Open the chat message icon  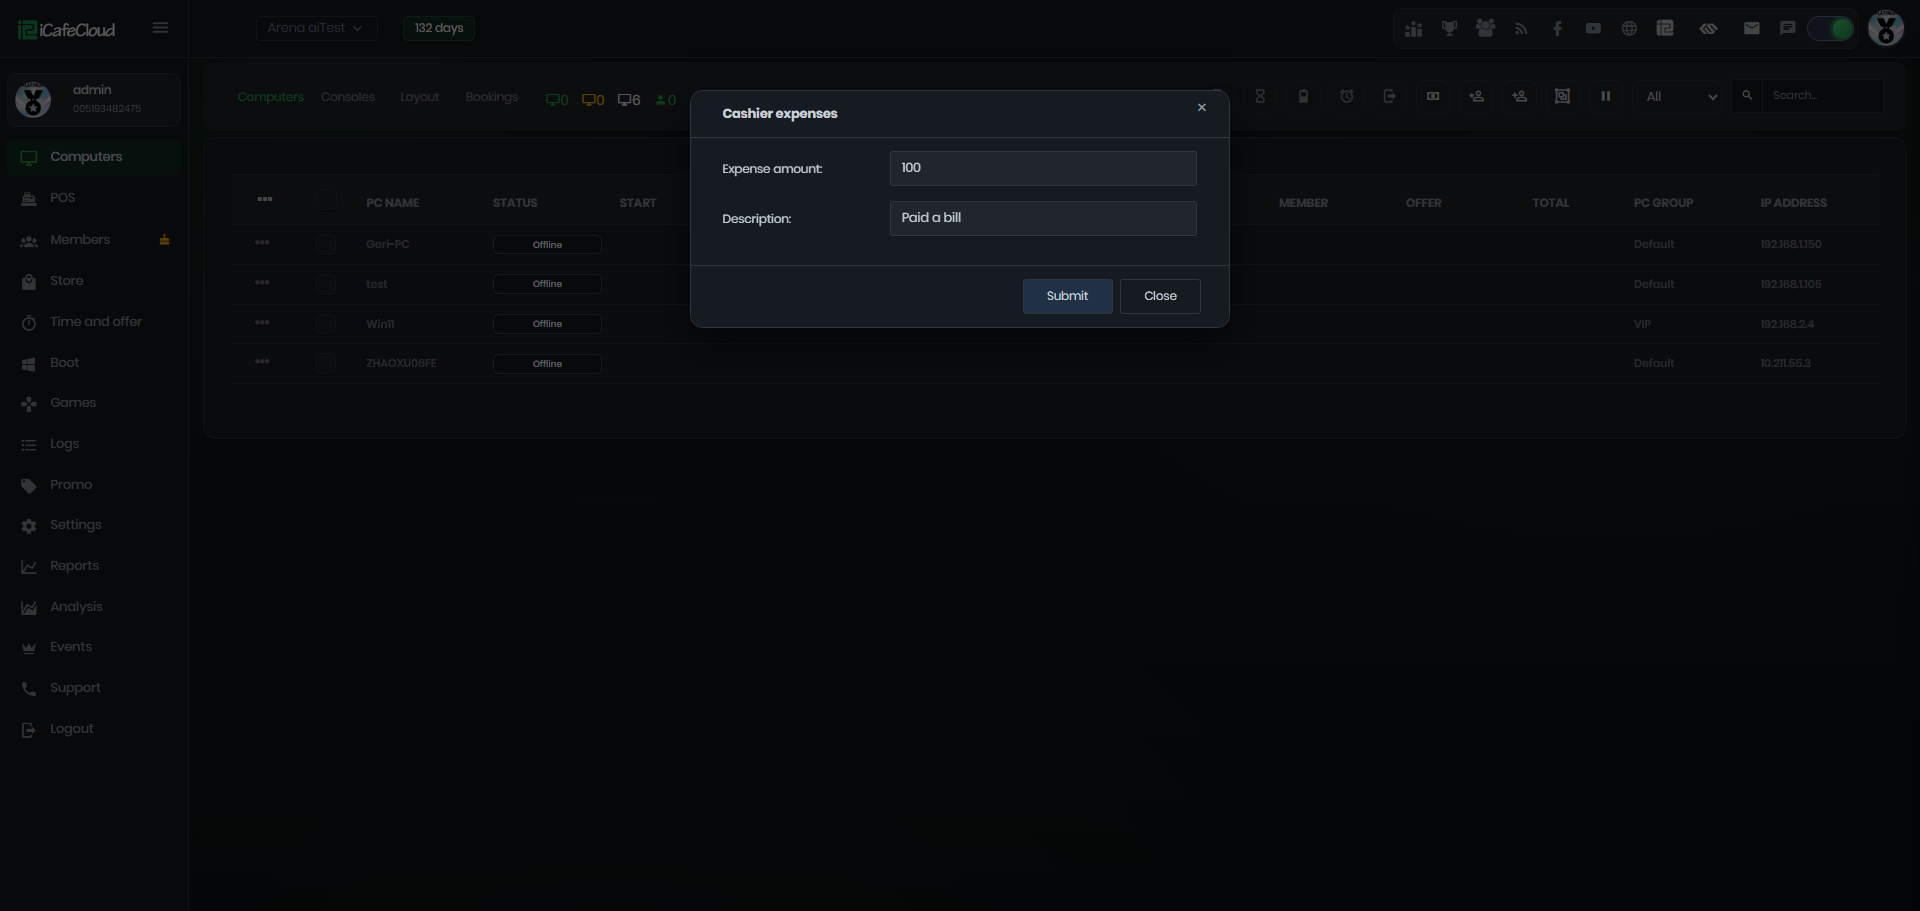coord(1787,29)
